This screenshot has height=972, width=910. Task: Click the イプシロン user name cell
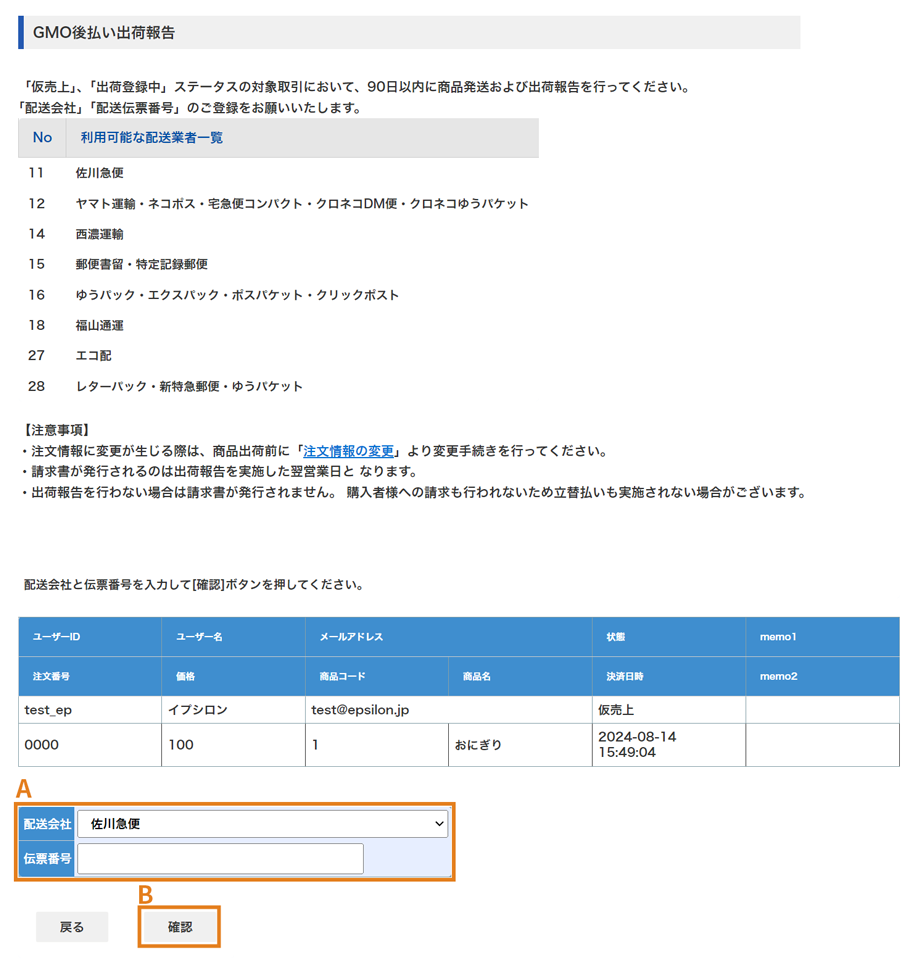[x=233, y=710]
